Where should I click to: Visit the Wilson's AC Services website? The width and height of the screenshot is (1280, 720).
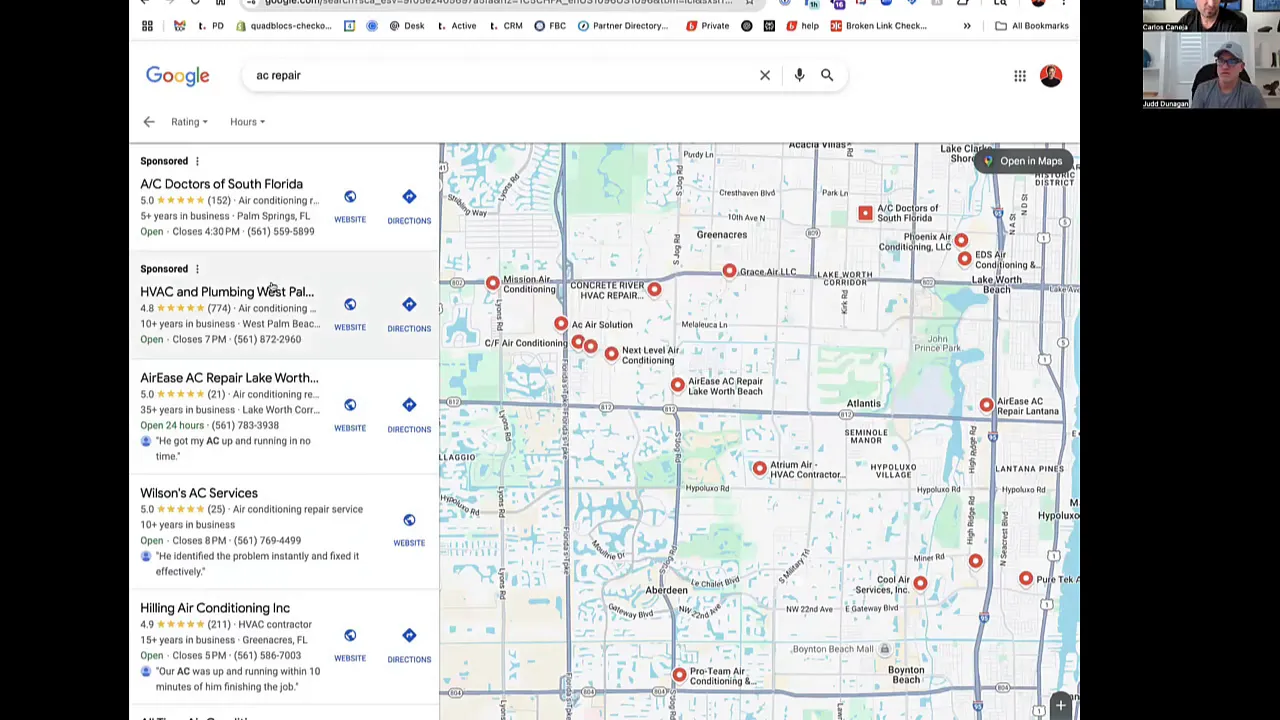click(x=409, y=529)
